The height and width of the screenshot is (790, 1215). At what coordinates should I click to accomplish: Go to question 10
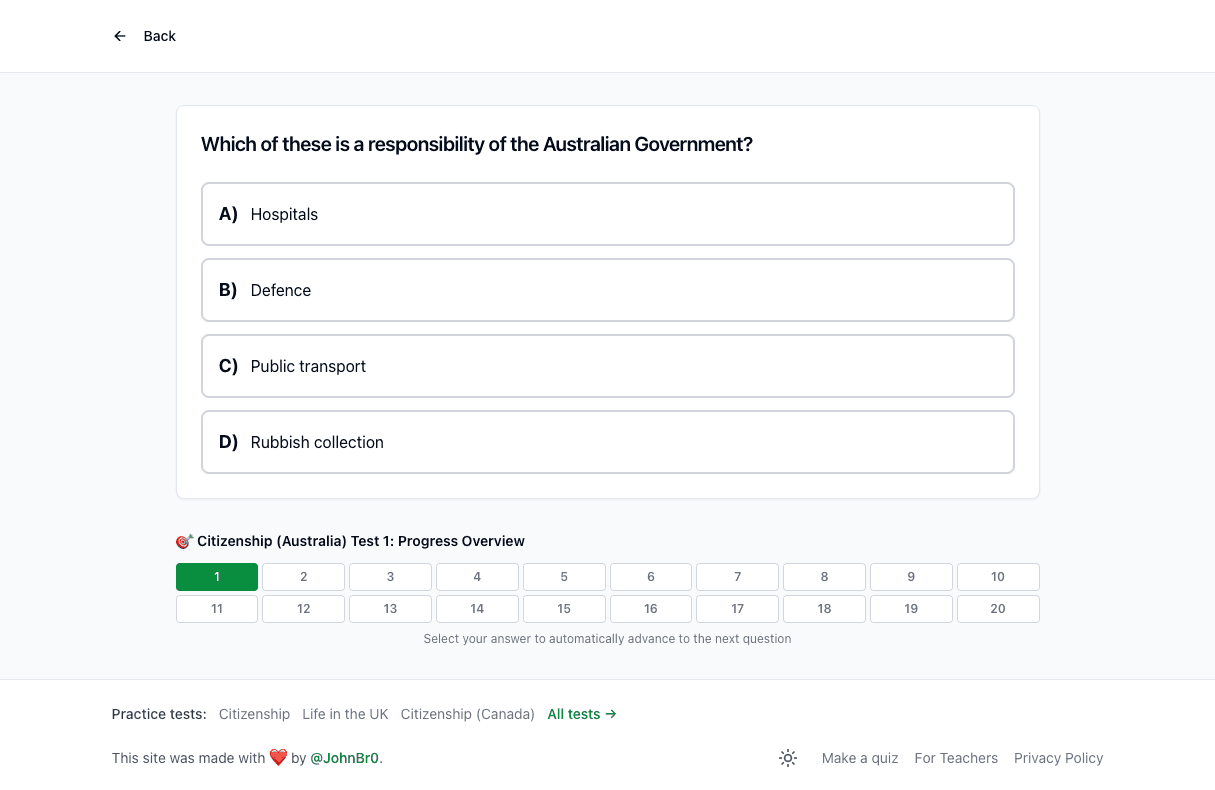pyautogui.click(x=998, y=577)
